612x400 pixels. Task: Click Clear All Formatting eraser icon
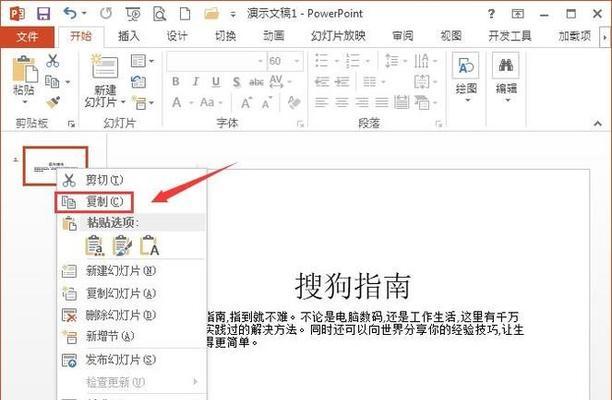click(294, 103)
